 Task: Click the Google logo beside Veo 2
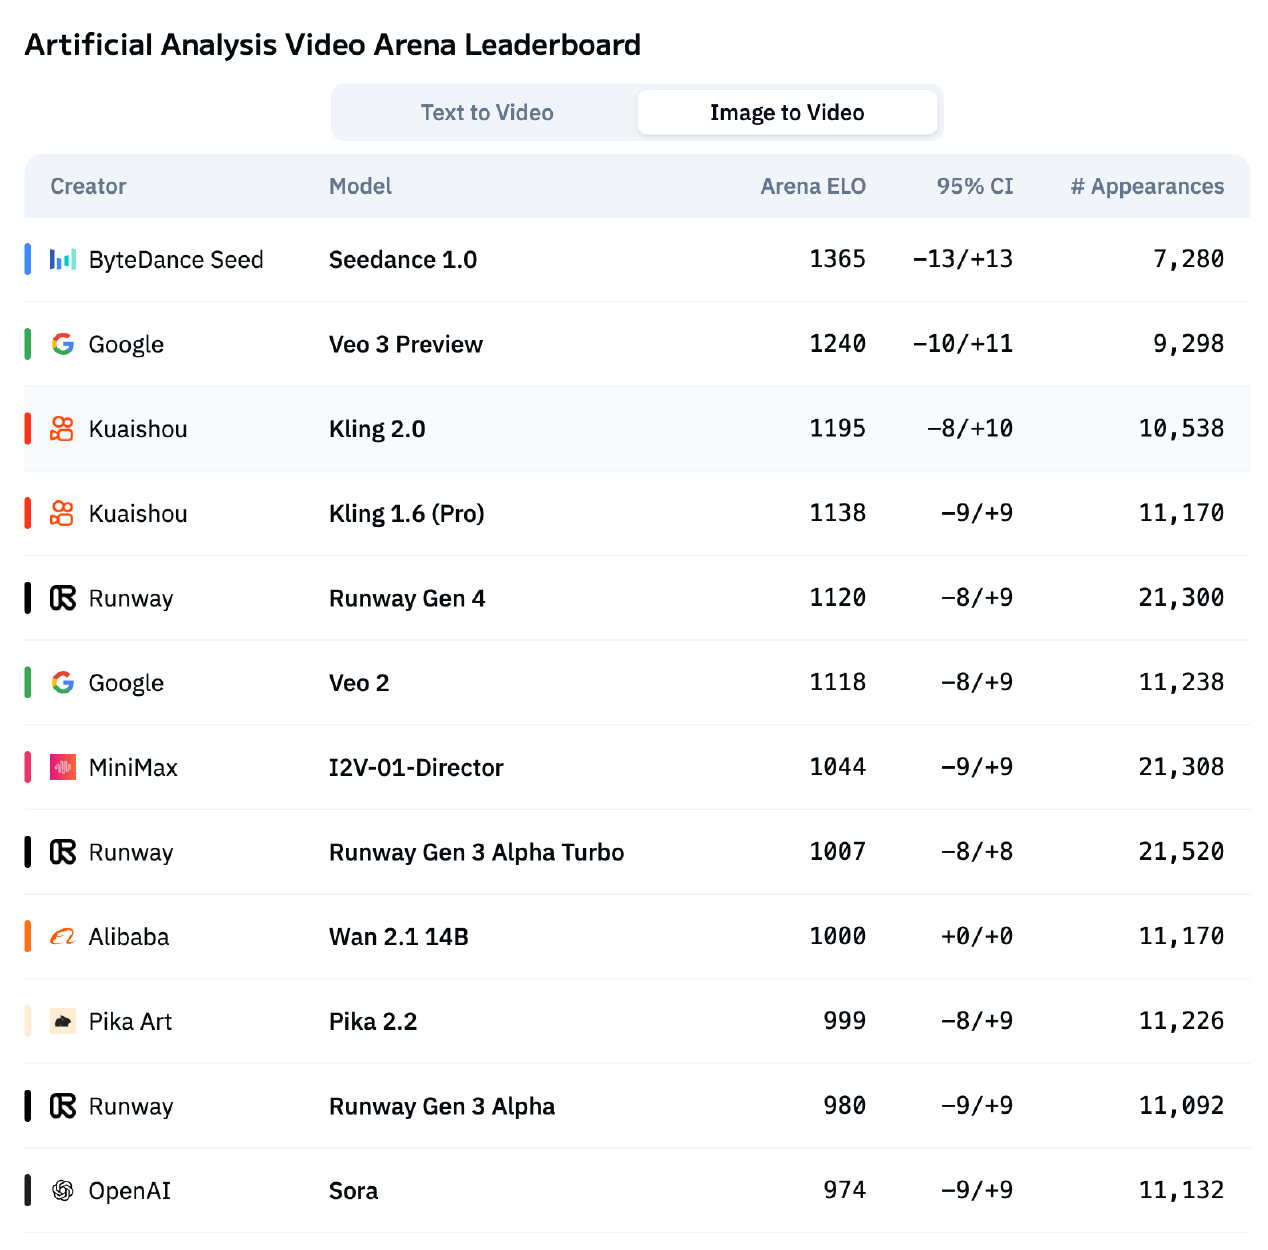(x=63, y=683)
